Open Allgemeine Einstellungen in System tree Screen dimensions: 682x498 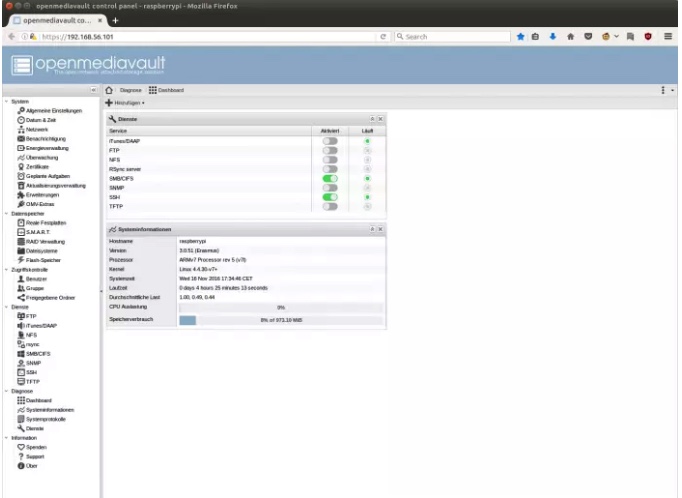click(50, 110)
